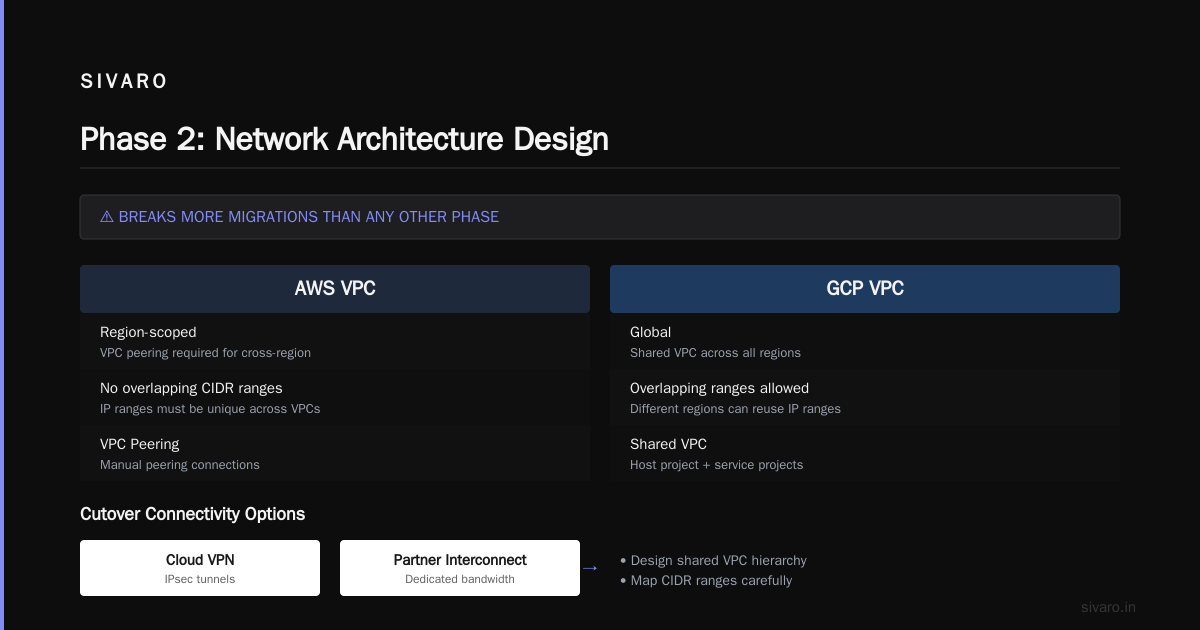Click 'Host project + service projects' text
Screen dimensions: 1200x630
point(716,465)
